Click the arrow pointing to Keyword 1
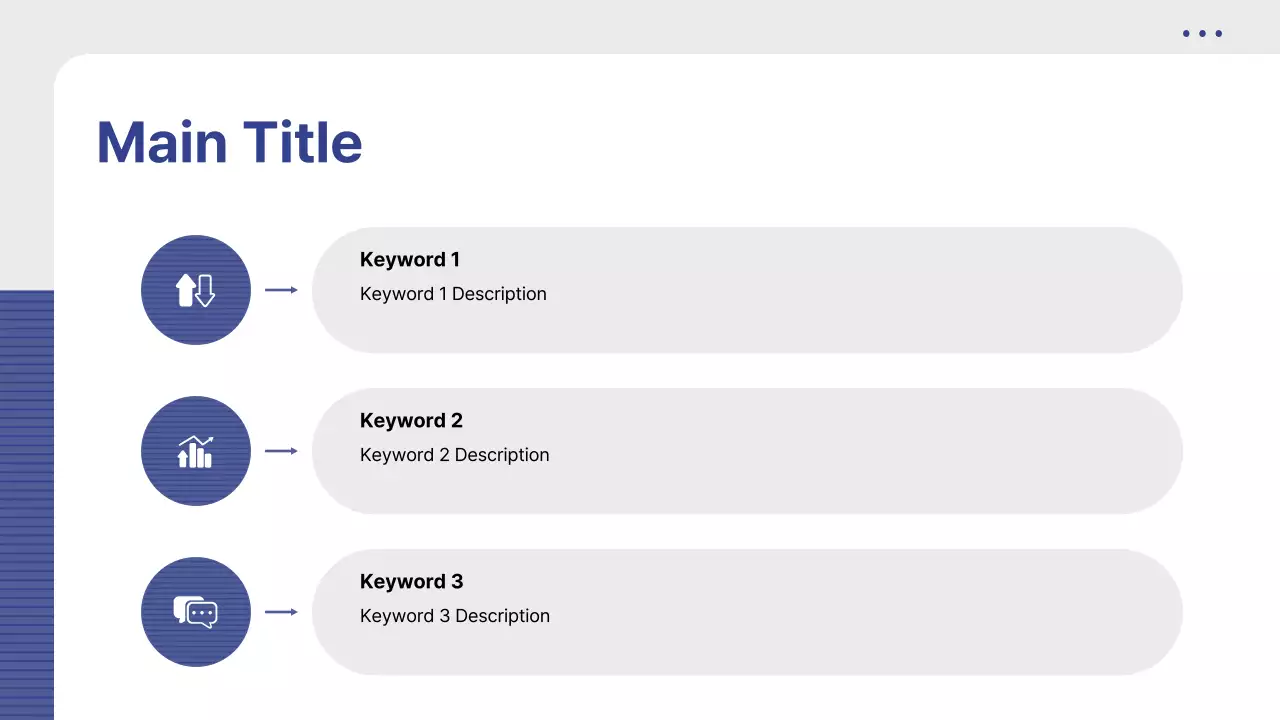The image size is (1280, 720). (x=281, y=290)
